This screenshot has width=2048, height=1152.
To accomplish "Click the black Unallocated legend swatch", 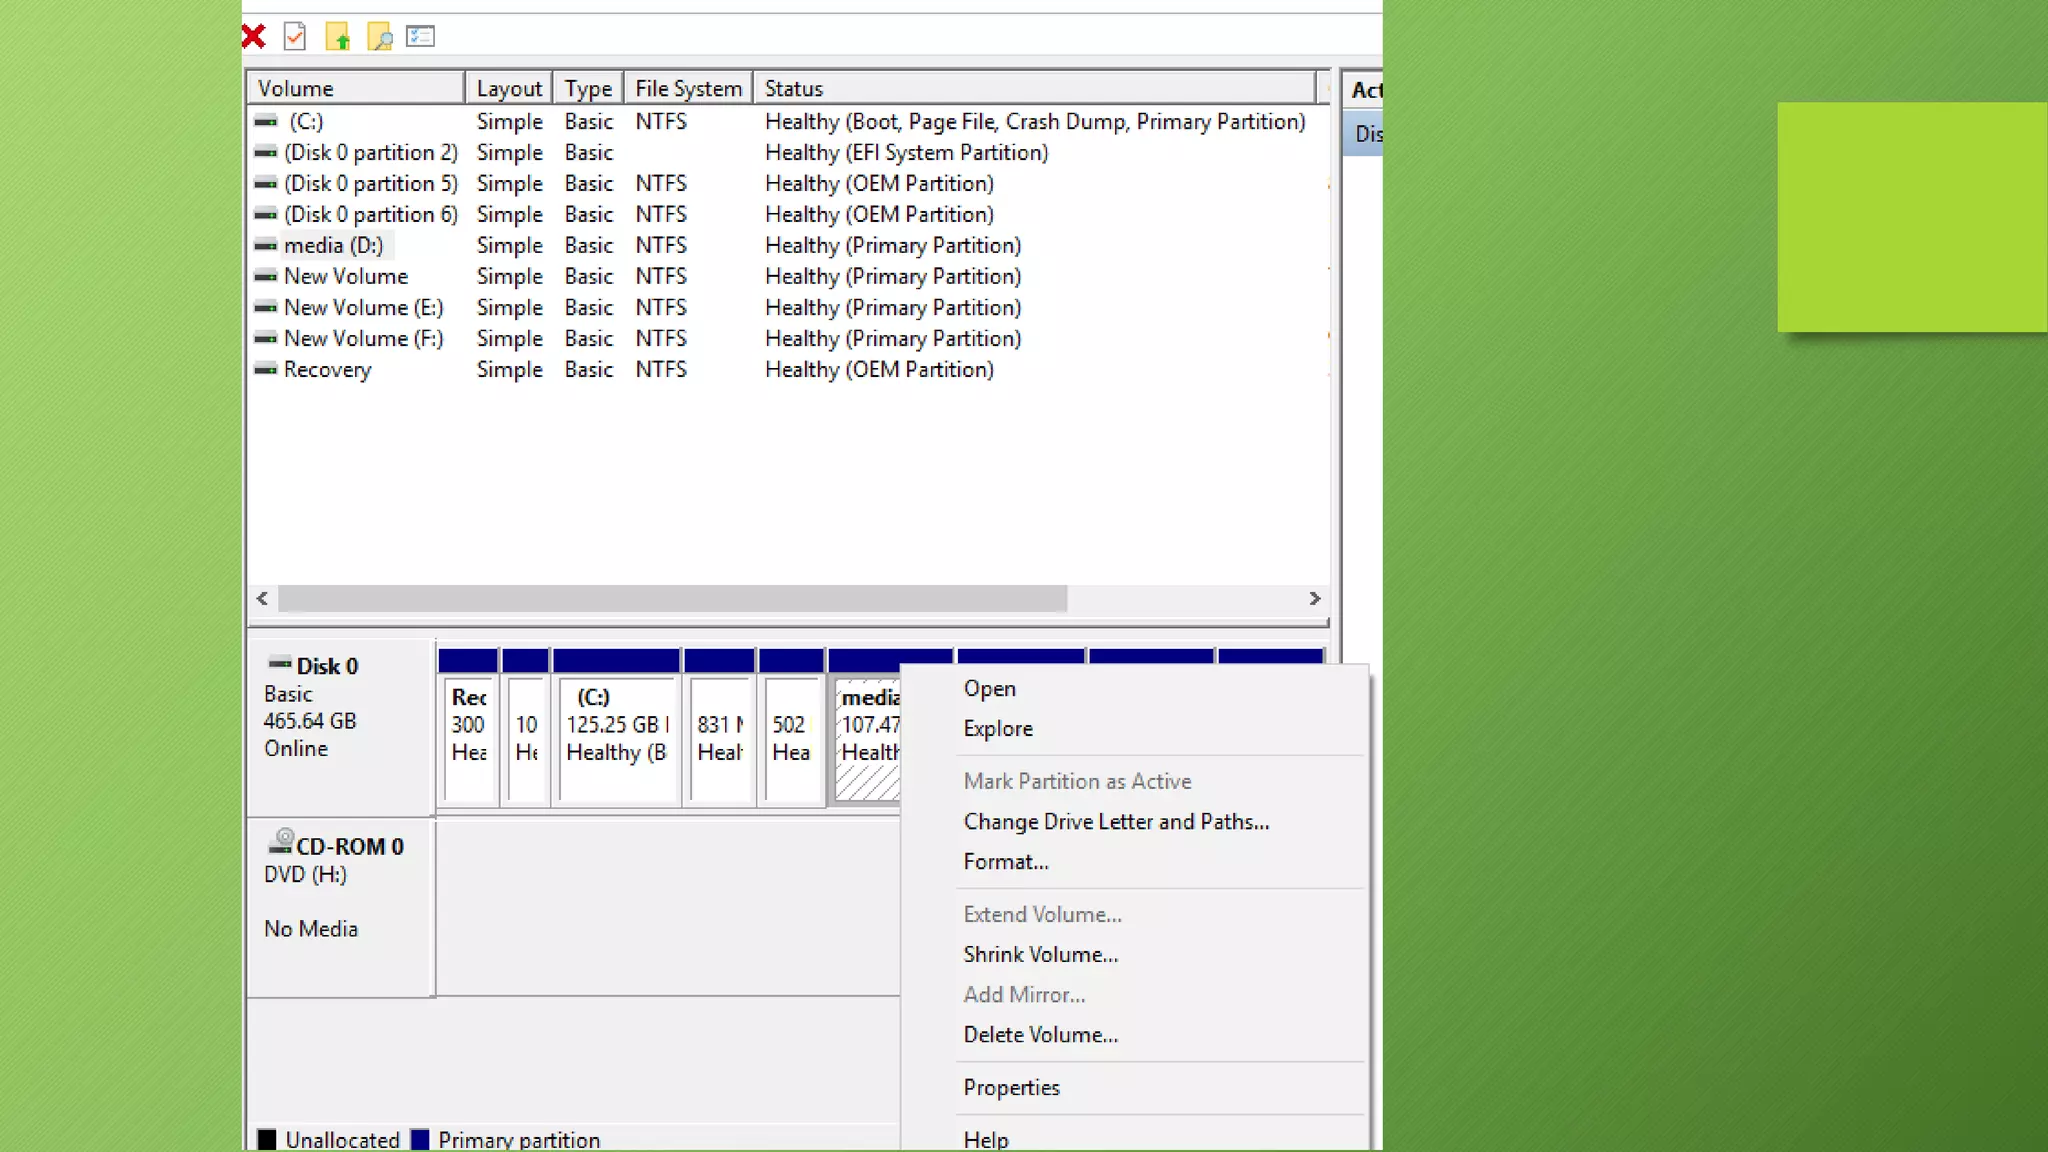I will coord(267,1139).
